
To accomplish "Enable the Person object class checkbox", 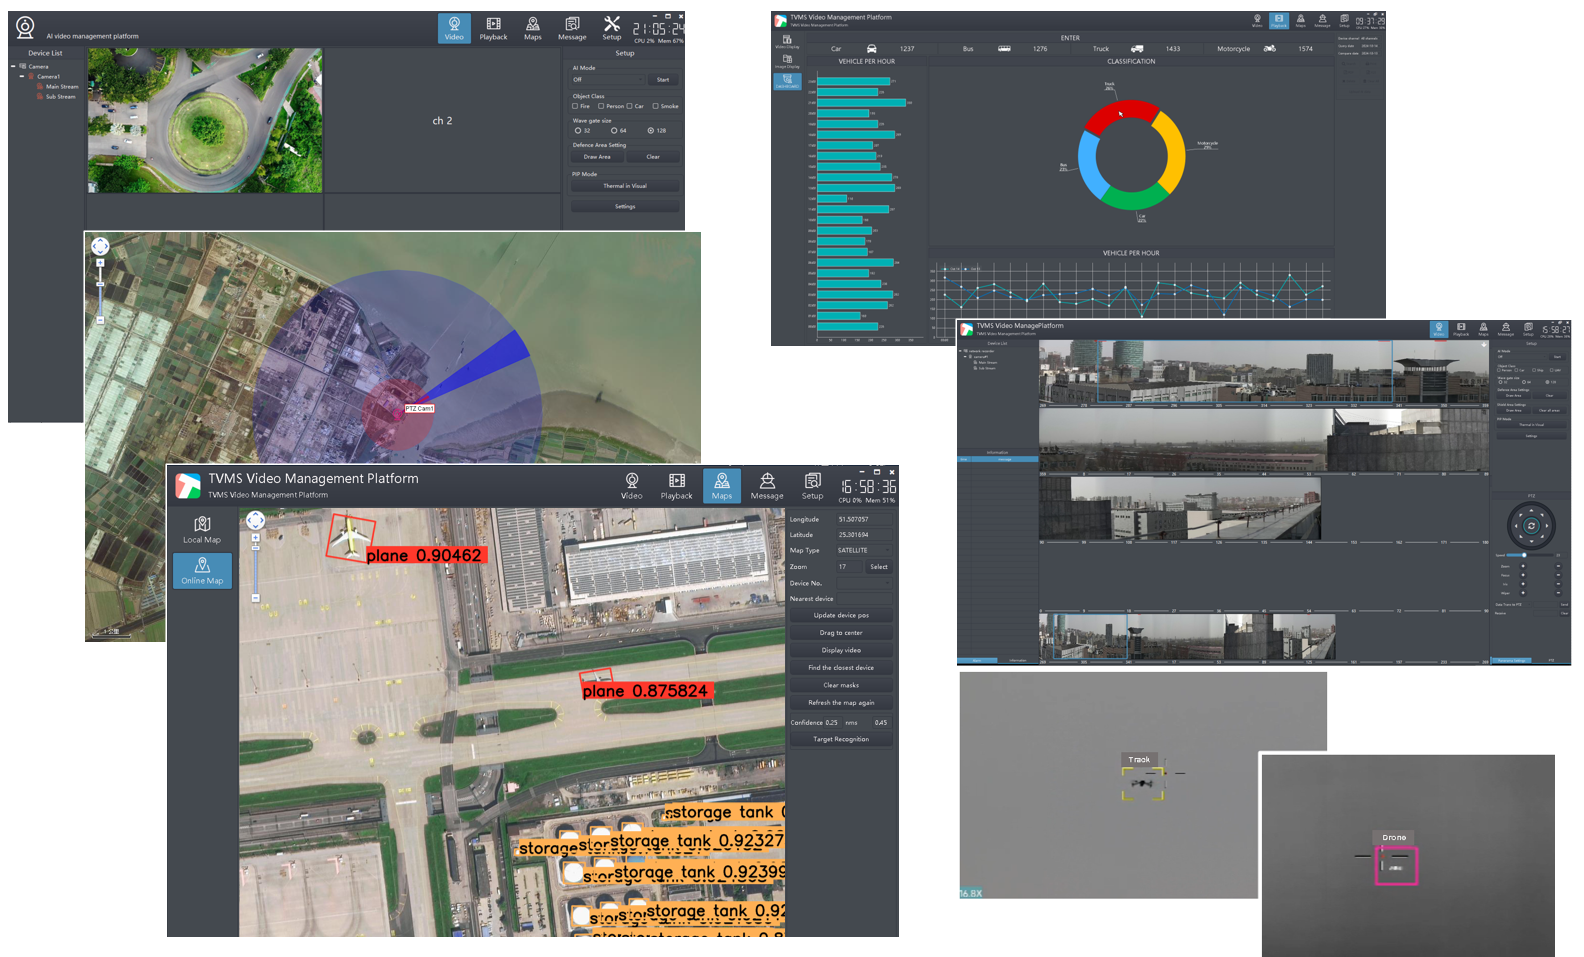I will (x=601, y=106).
